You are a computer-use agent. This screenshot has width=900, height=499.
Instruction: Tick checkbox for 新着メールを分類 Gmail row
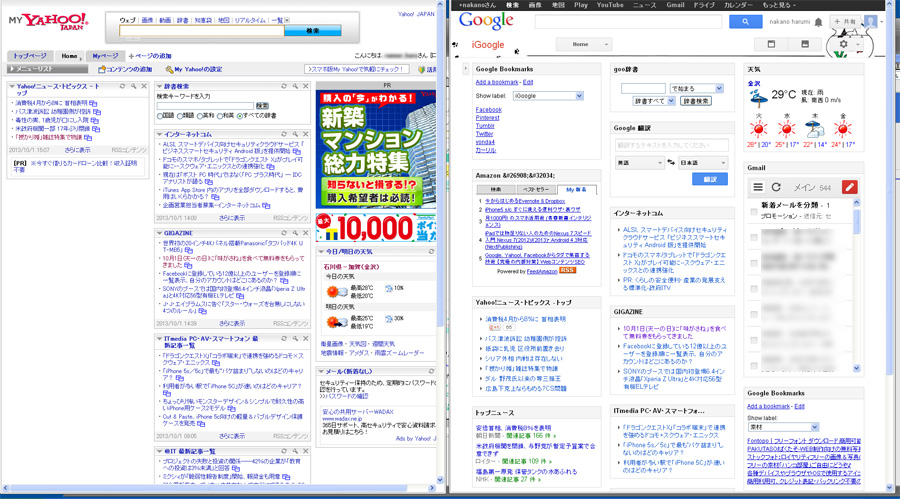pyautogui.click(x=754, y=211)
